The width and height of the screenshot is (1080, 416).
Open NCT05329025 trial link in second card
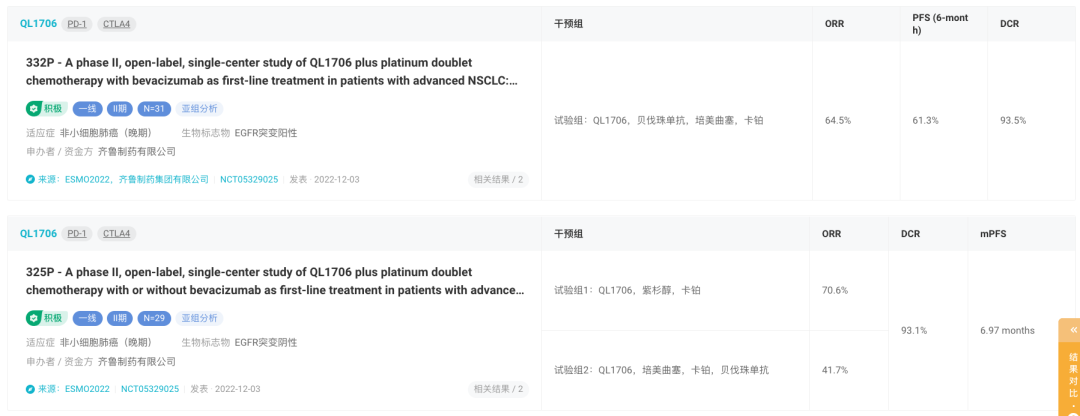(x=149, y=388)
